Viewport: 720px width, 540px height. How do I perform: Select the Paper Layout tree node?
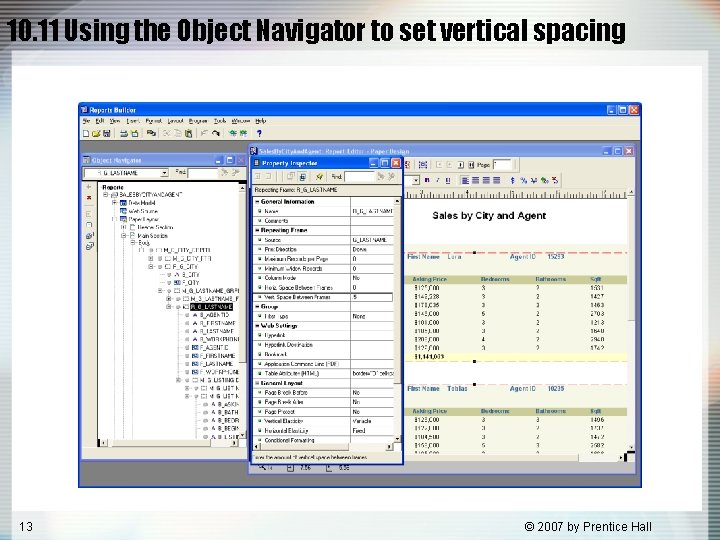(143, 219)
